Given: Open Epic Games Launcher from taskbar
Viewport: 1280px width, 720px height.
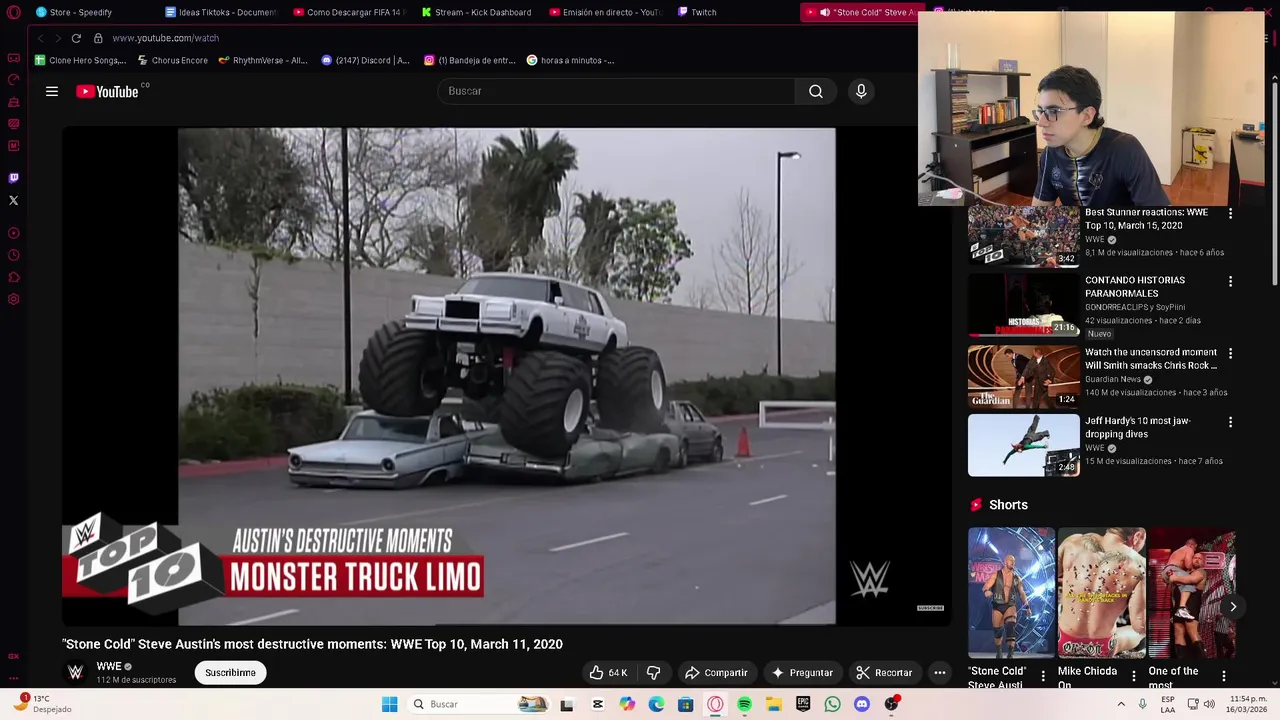Looking at the screenshot, I should [x=803, y=704].
